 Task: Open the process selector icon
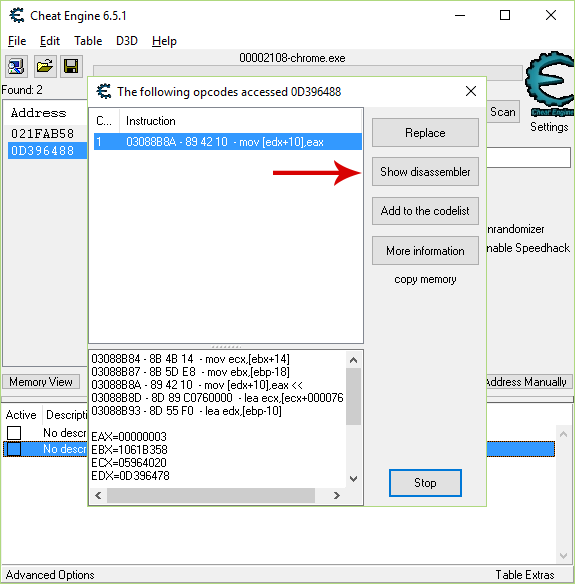click(16, 67)
